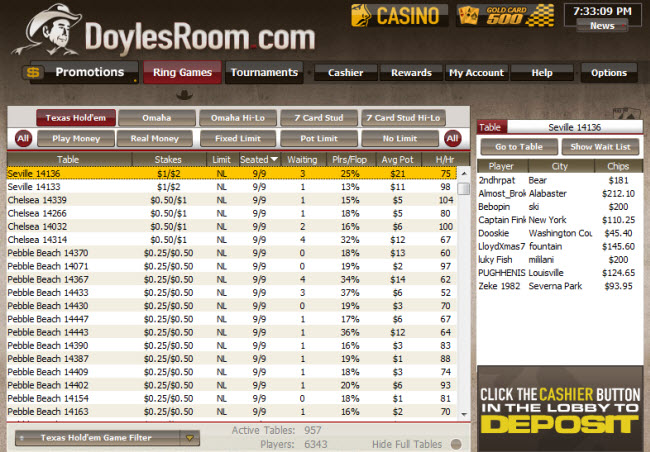Filter by Play Money tables
The height and width of the screenshot is (452, 650).
pos(76,139)
